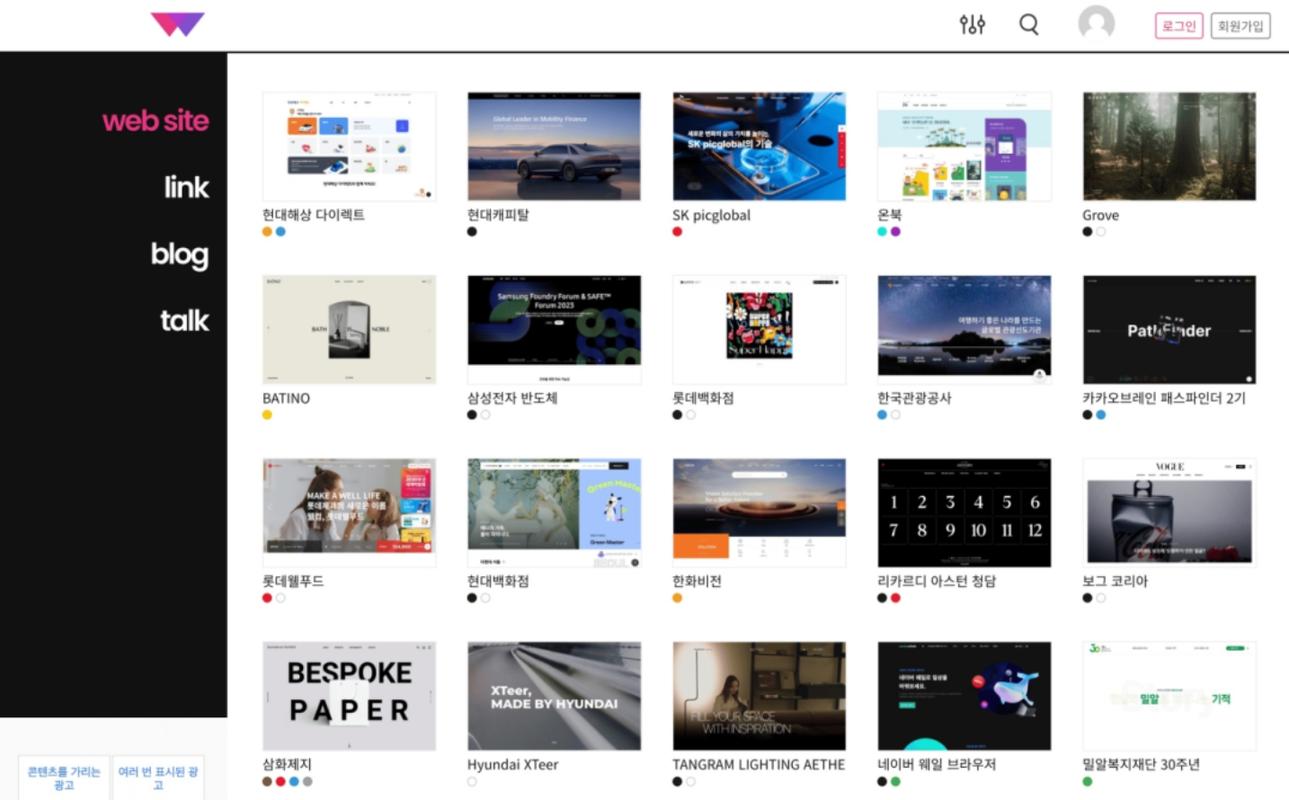
Task: Click the 현대캐피탈 title link
Action: (x=497, y=215)
